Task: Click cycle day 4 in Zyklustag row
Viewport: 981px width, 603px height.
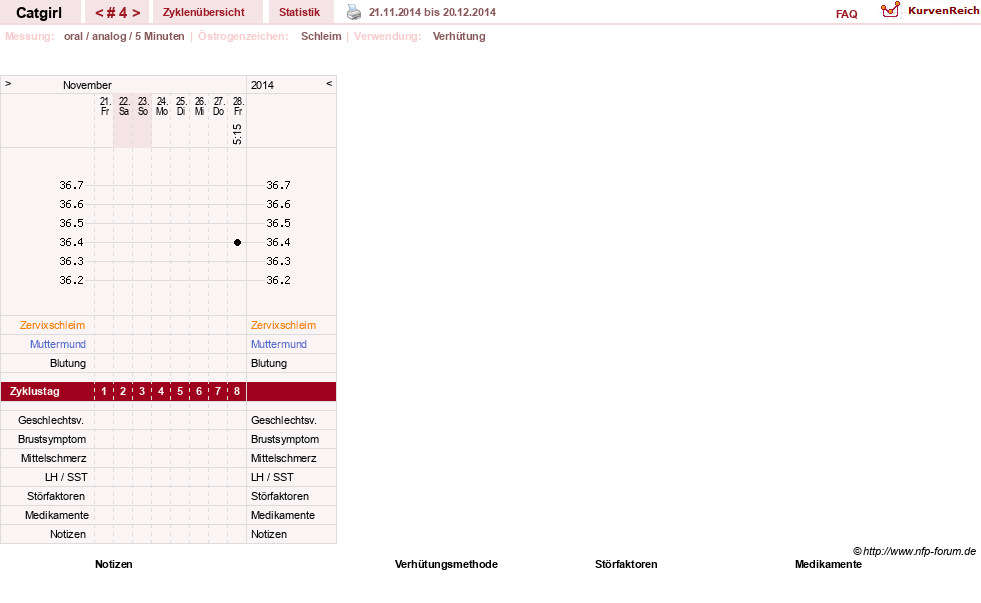Action: coord(161,391)
